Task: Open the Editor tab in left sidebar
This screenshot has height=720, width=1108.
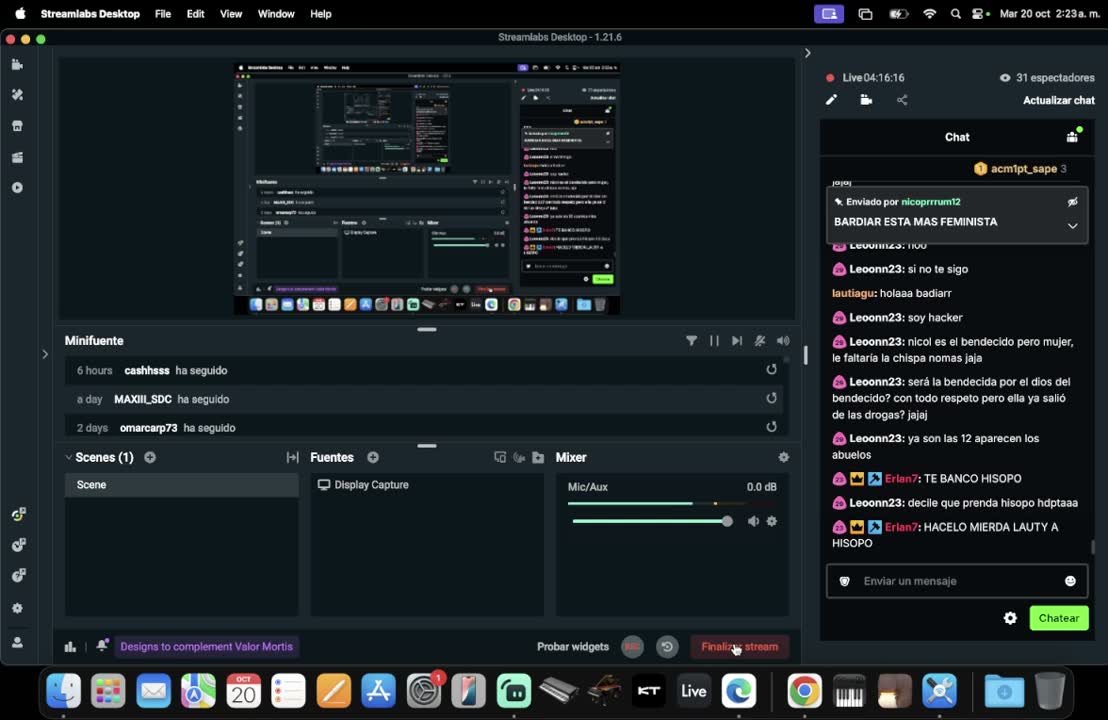Action: click(x=18, y=65)
